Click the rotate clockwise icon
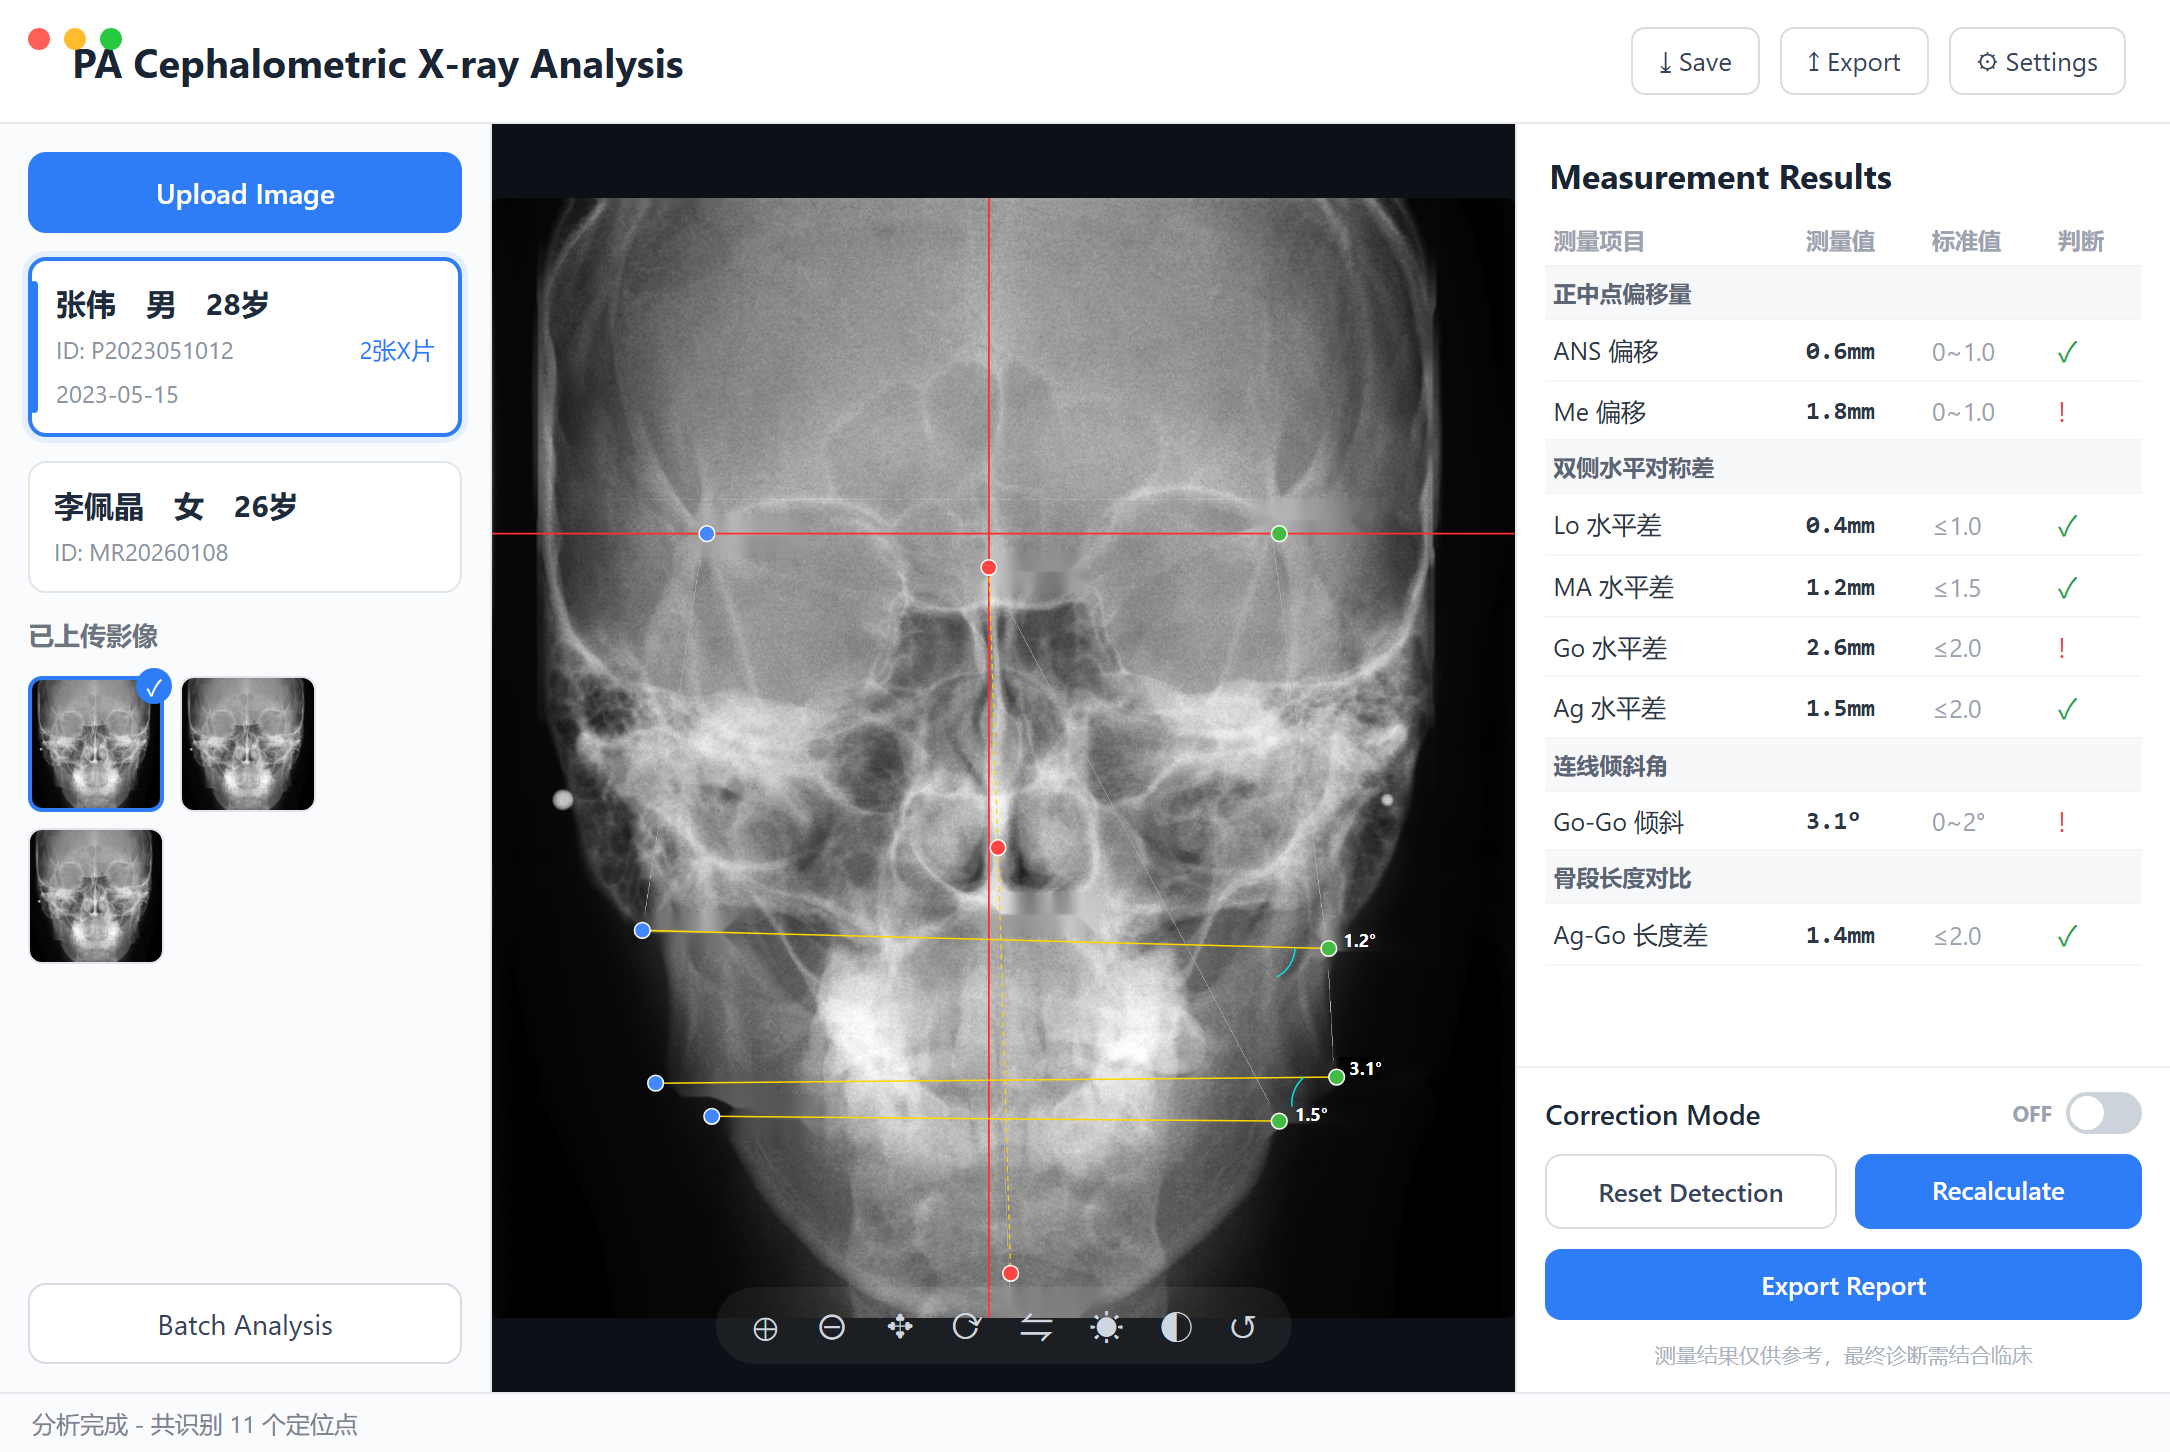This screenshot has height=1452, width=2170. tap(967, 1328)
